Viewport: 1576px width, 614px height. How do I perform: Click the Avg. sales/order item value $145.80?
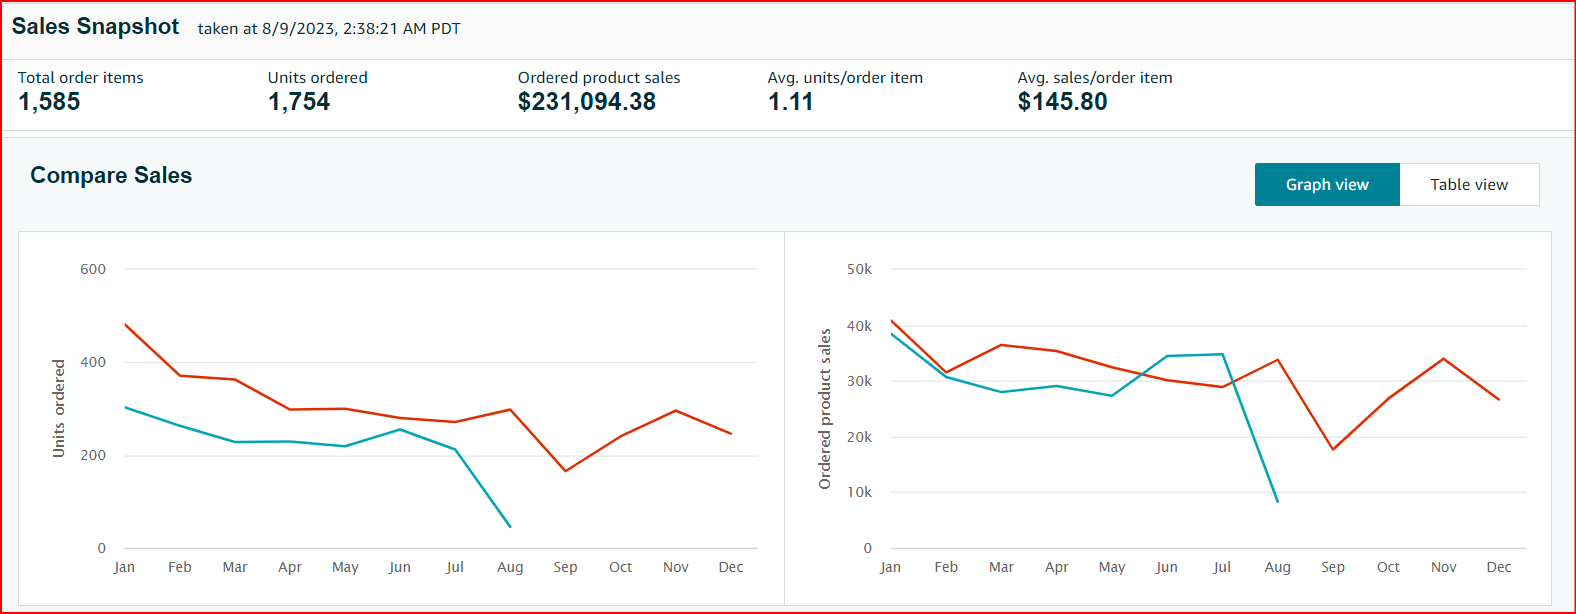(1062, 102)
